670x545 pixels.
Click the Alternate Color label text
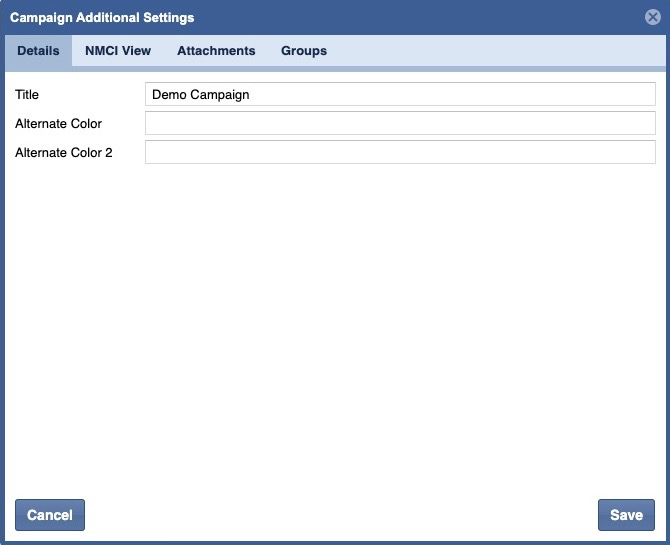[x=58, y=124]
